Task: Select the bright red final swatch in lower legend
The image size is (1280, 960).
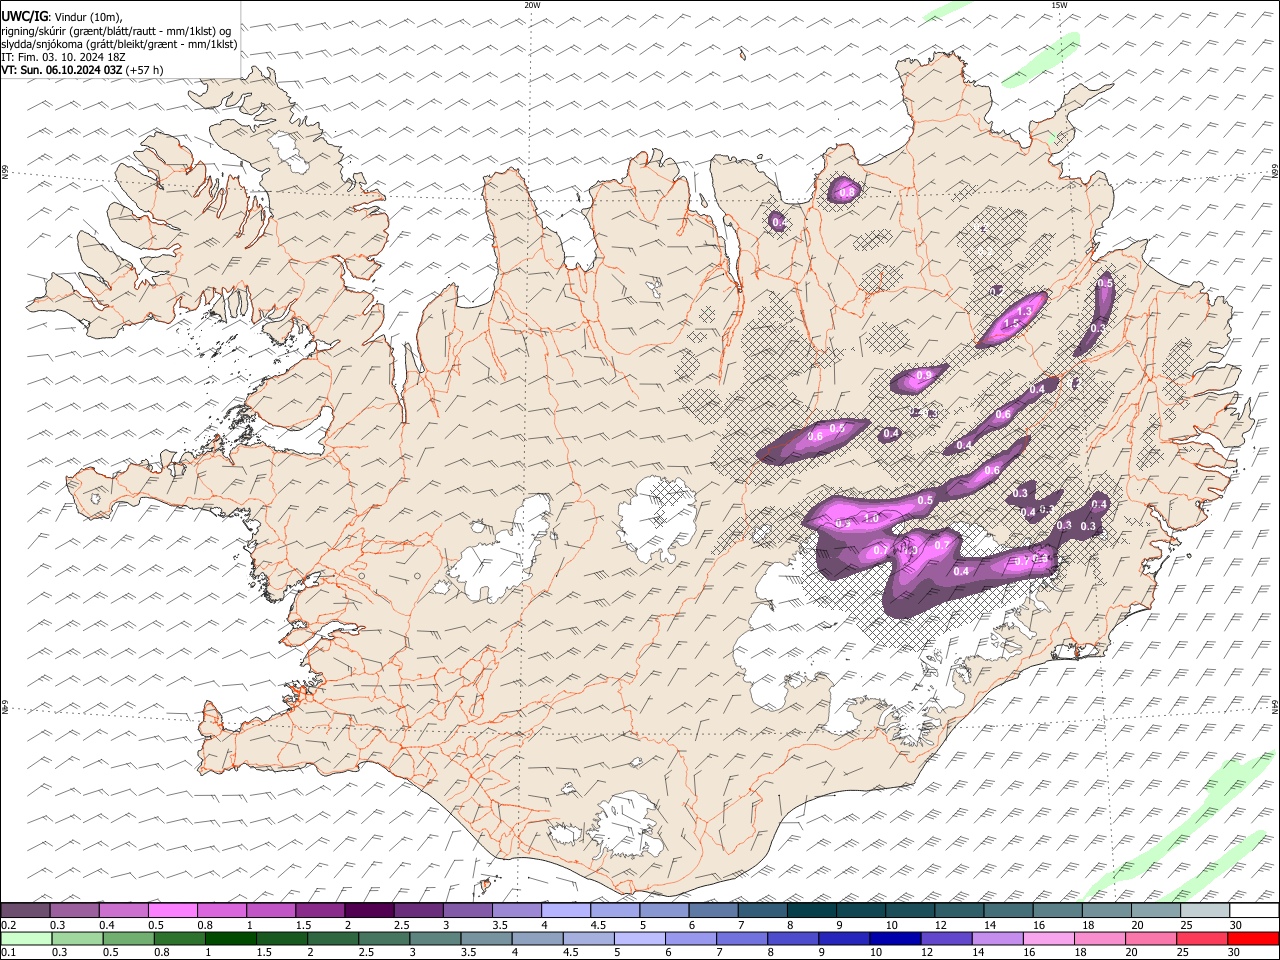Action: click(1252, 938)
